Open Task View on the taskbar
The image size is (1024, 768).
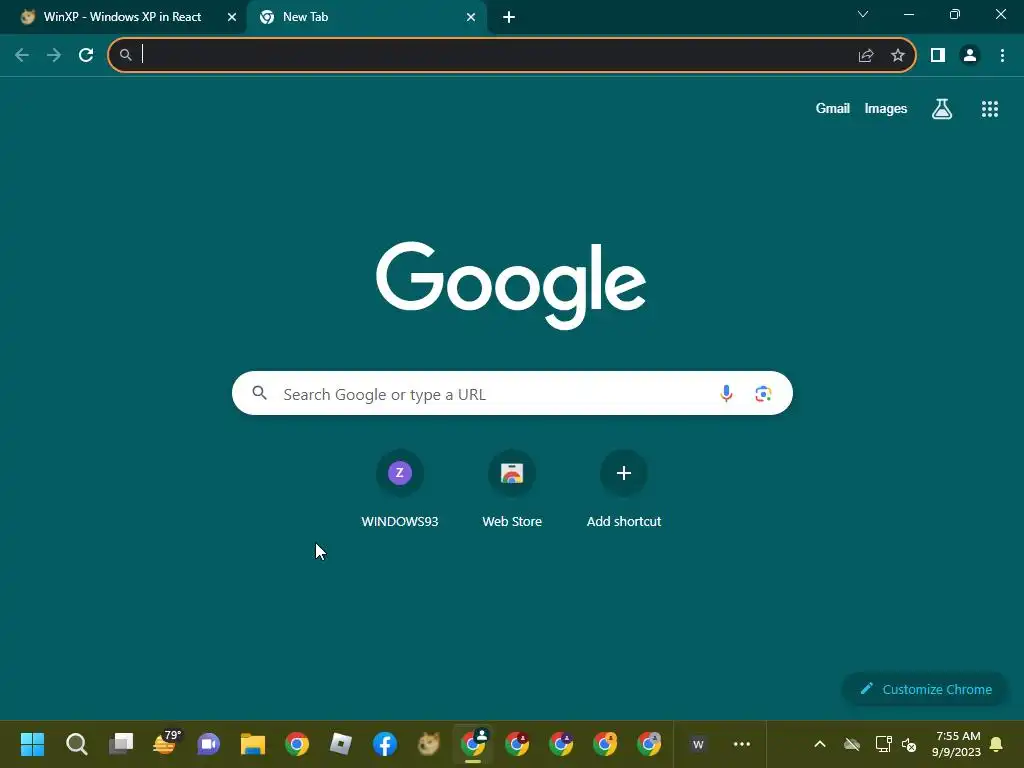pos(121,744)
